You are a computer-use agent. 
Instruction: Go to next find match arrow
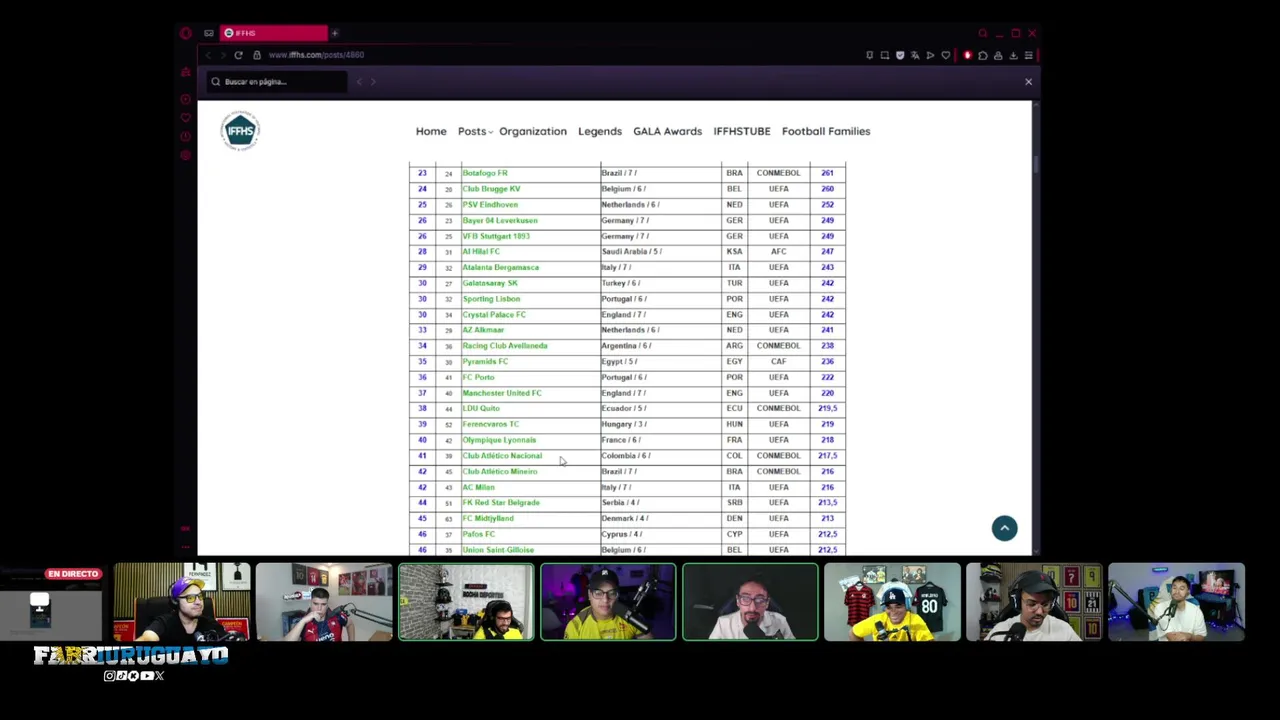tap(373, 82)
